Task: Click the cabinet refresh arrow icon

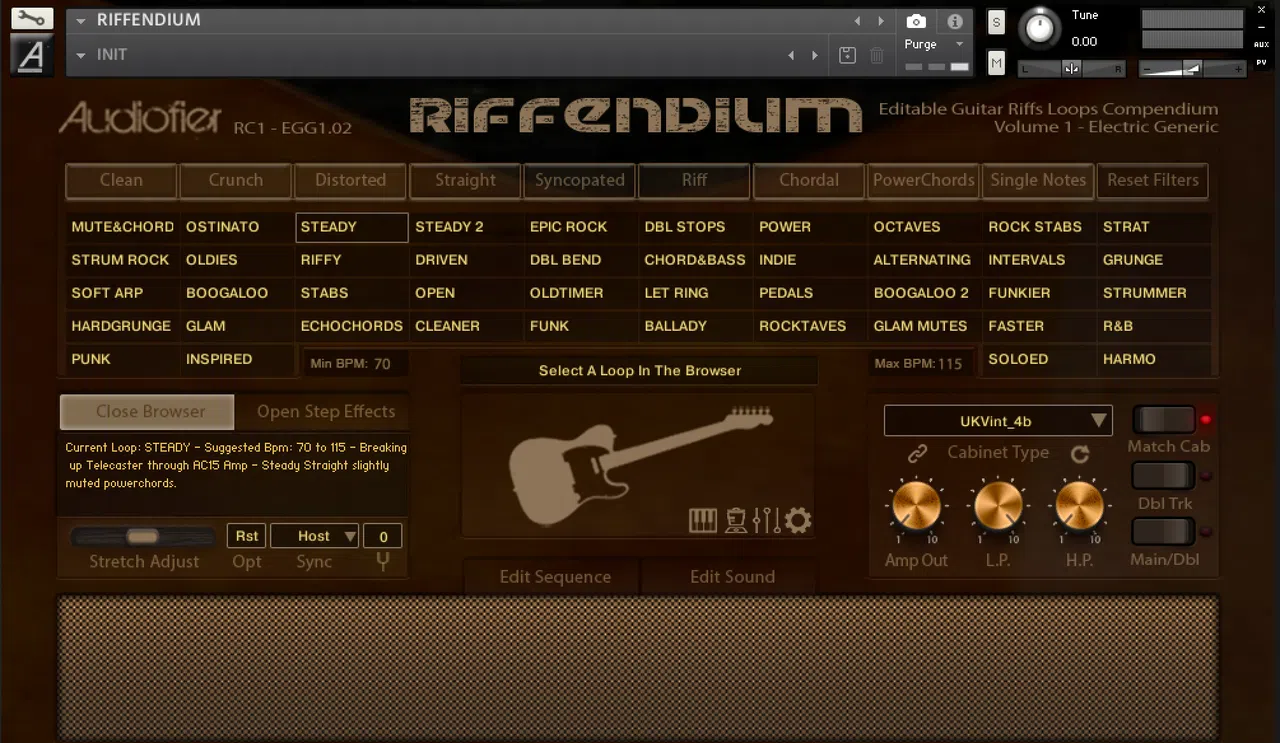Action: 1080,454
